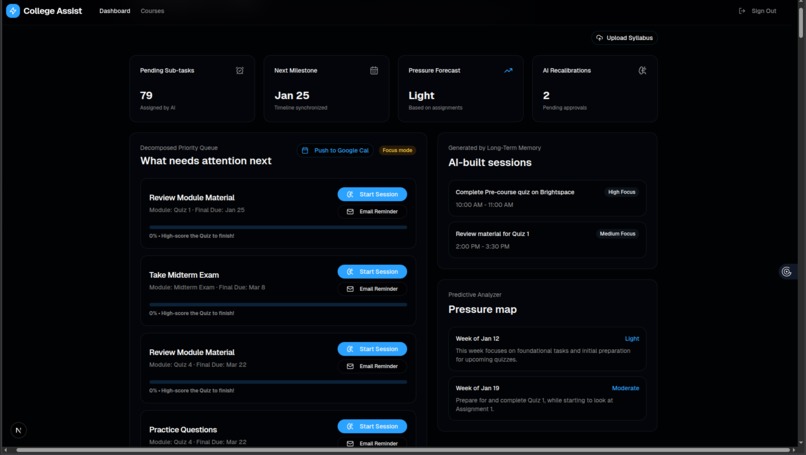Click the round N badge at bottom left

click(19, 430)
